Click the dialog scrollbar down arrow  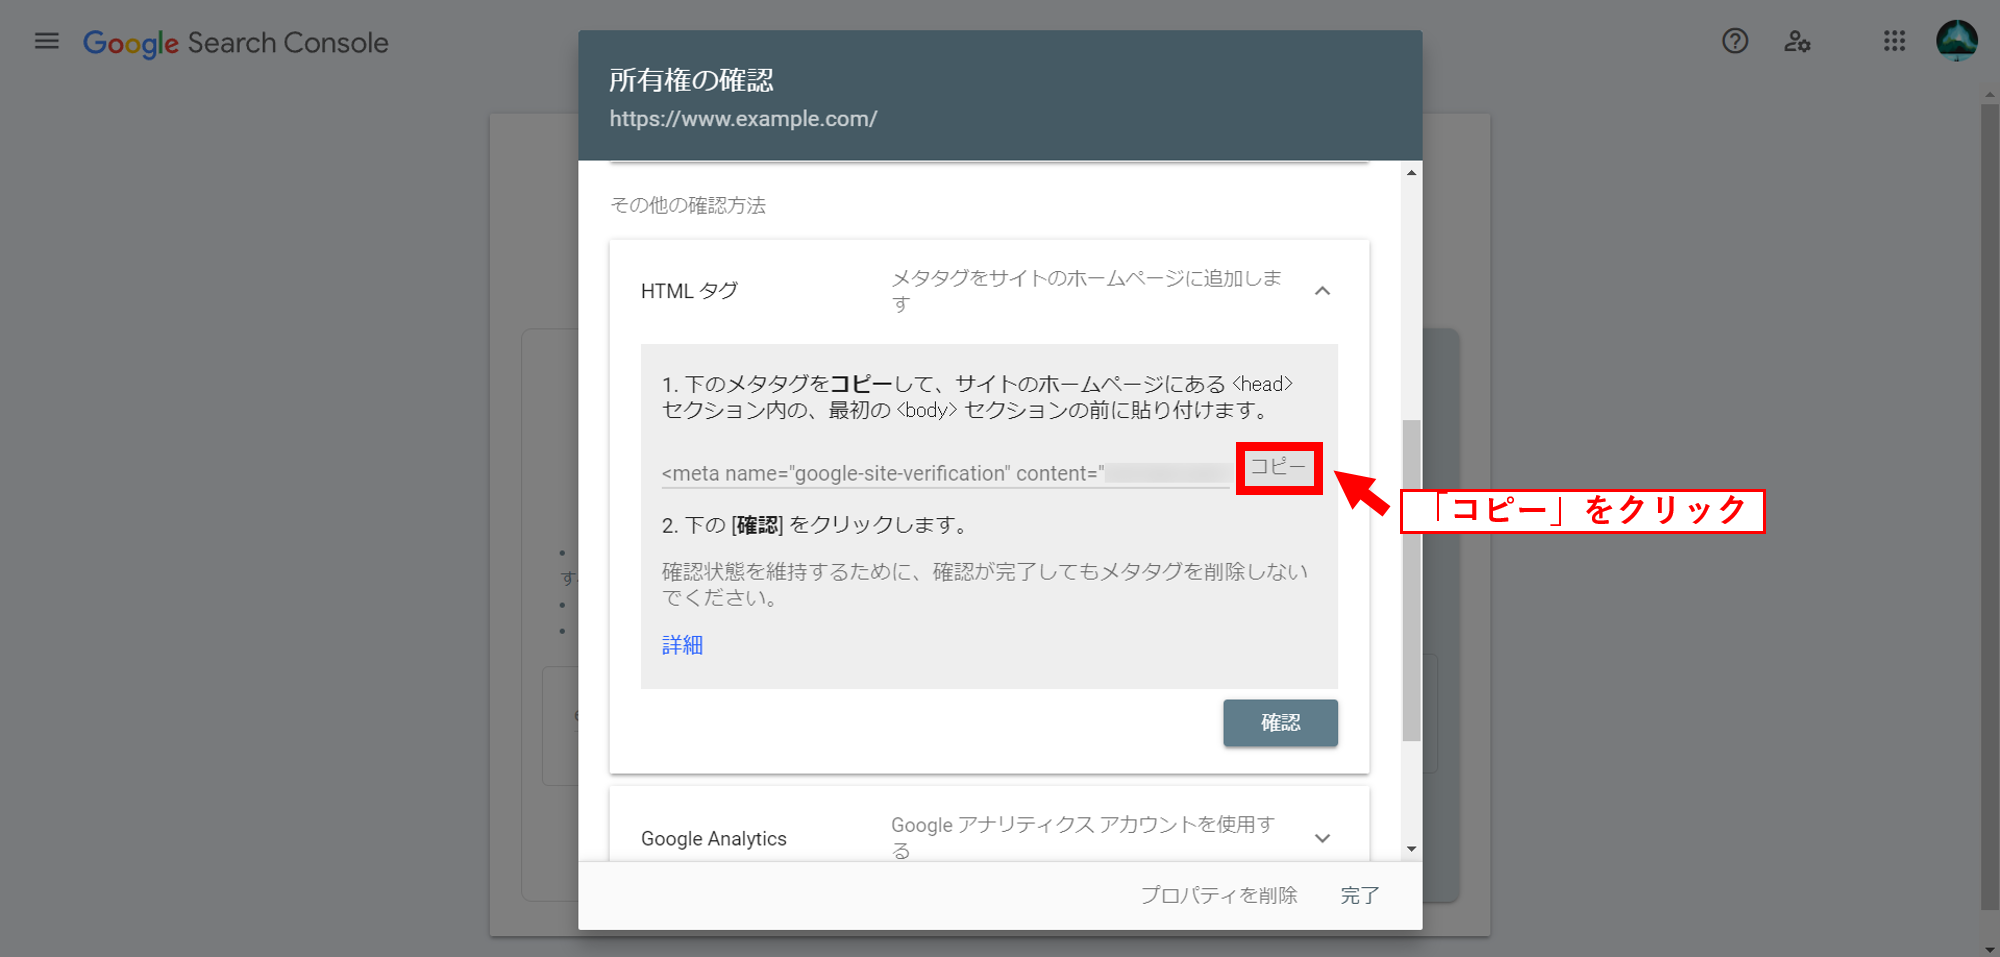click(x=1411, y=849)
